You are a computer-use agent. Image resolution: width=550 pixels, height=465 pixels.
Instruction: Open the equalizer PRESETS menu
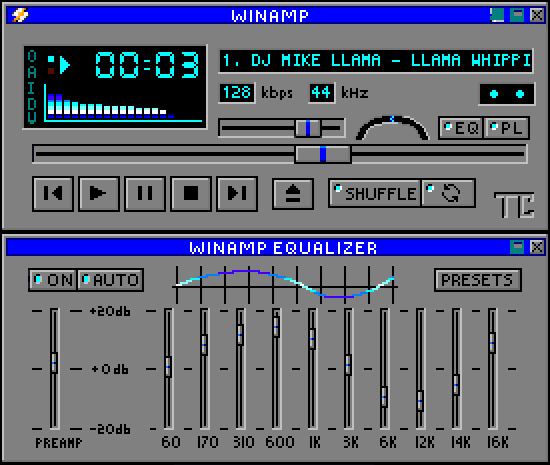pos(478,280)
